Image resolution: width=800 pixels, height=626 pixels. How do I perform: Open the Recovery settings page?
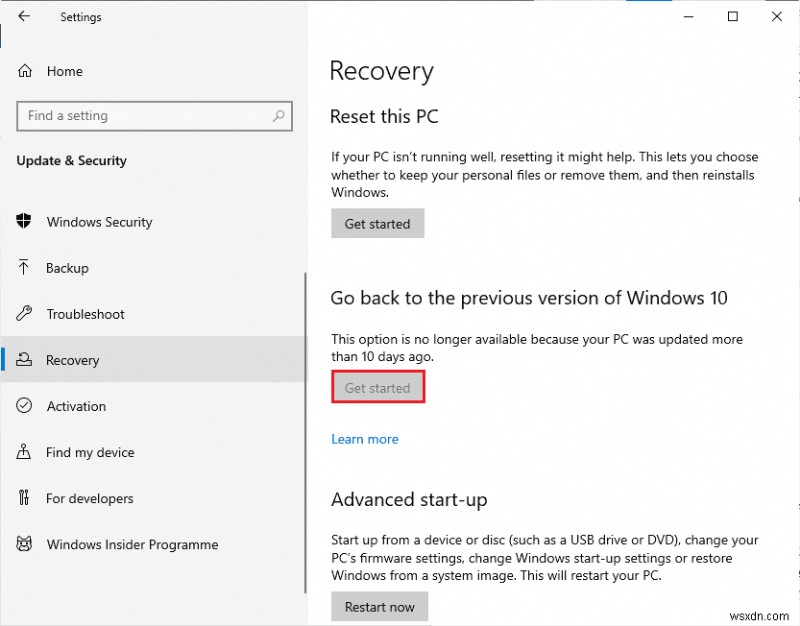click(x=73, y=360)
